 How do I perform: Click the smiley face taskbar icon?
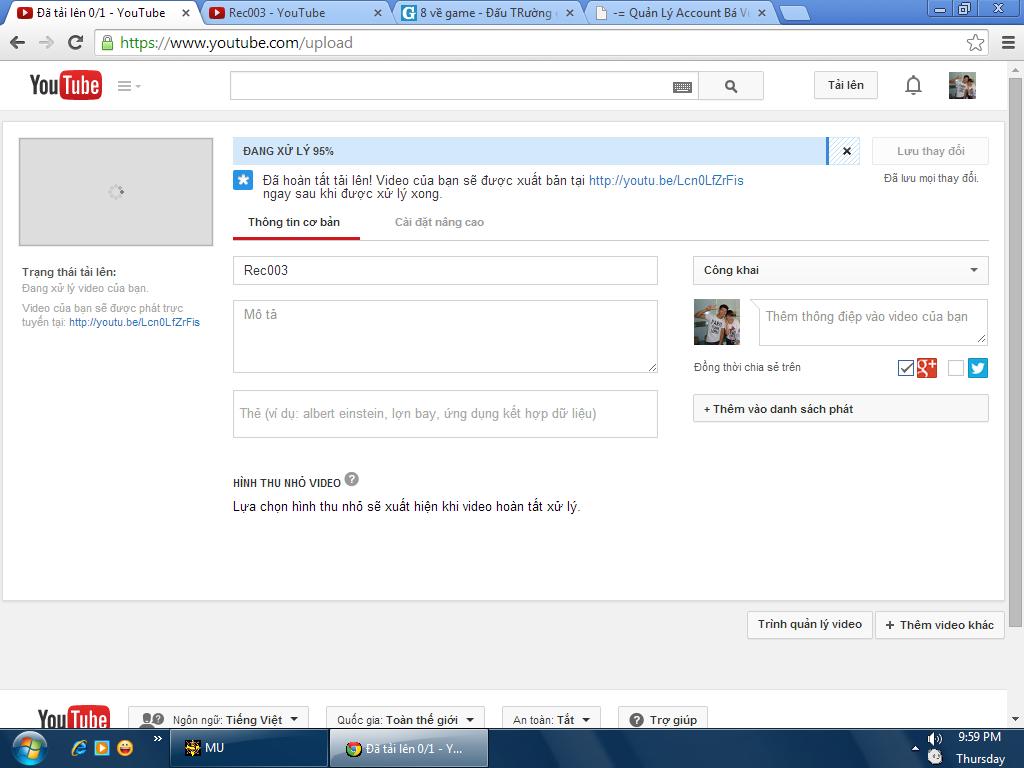pyautogui.click(x=125, y=748)
